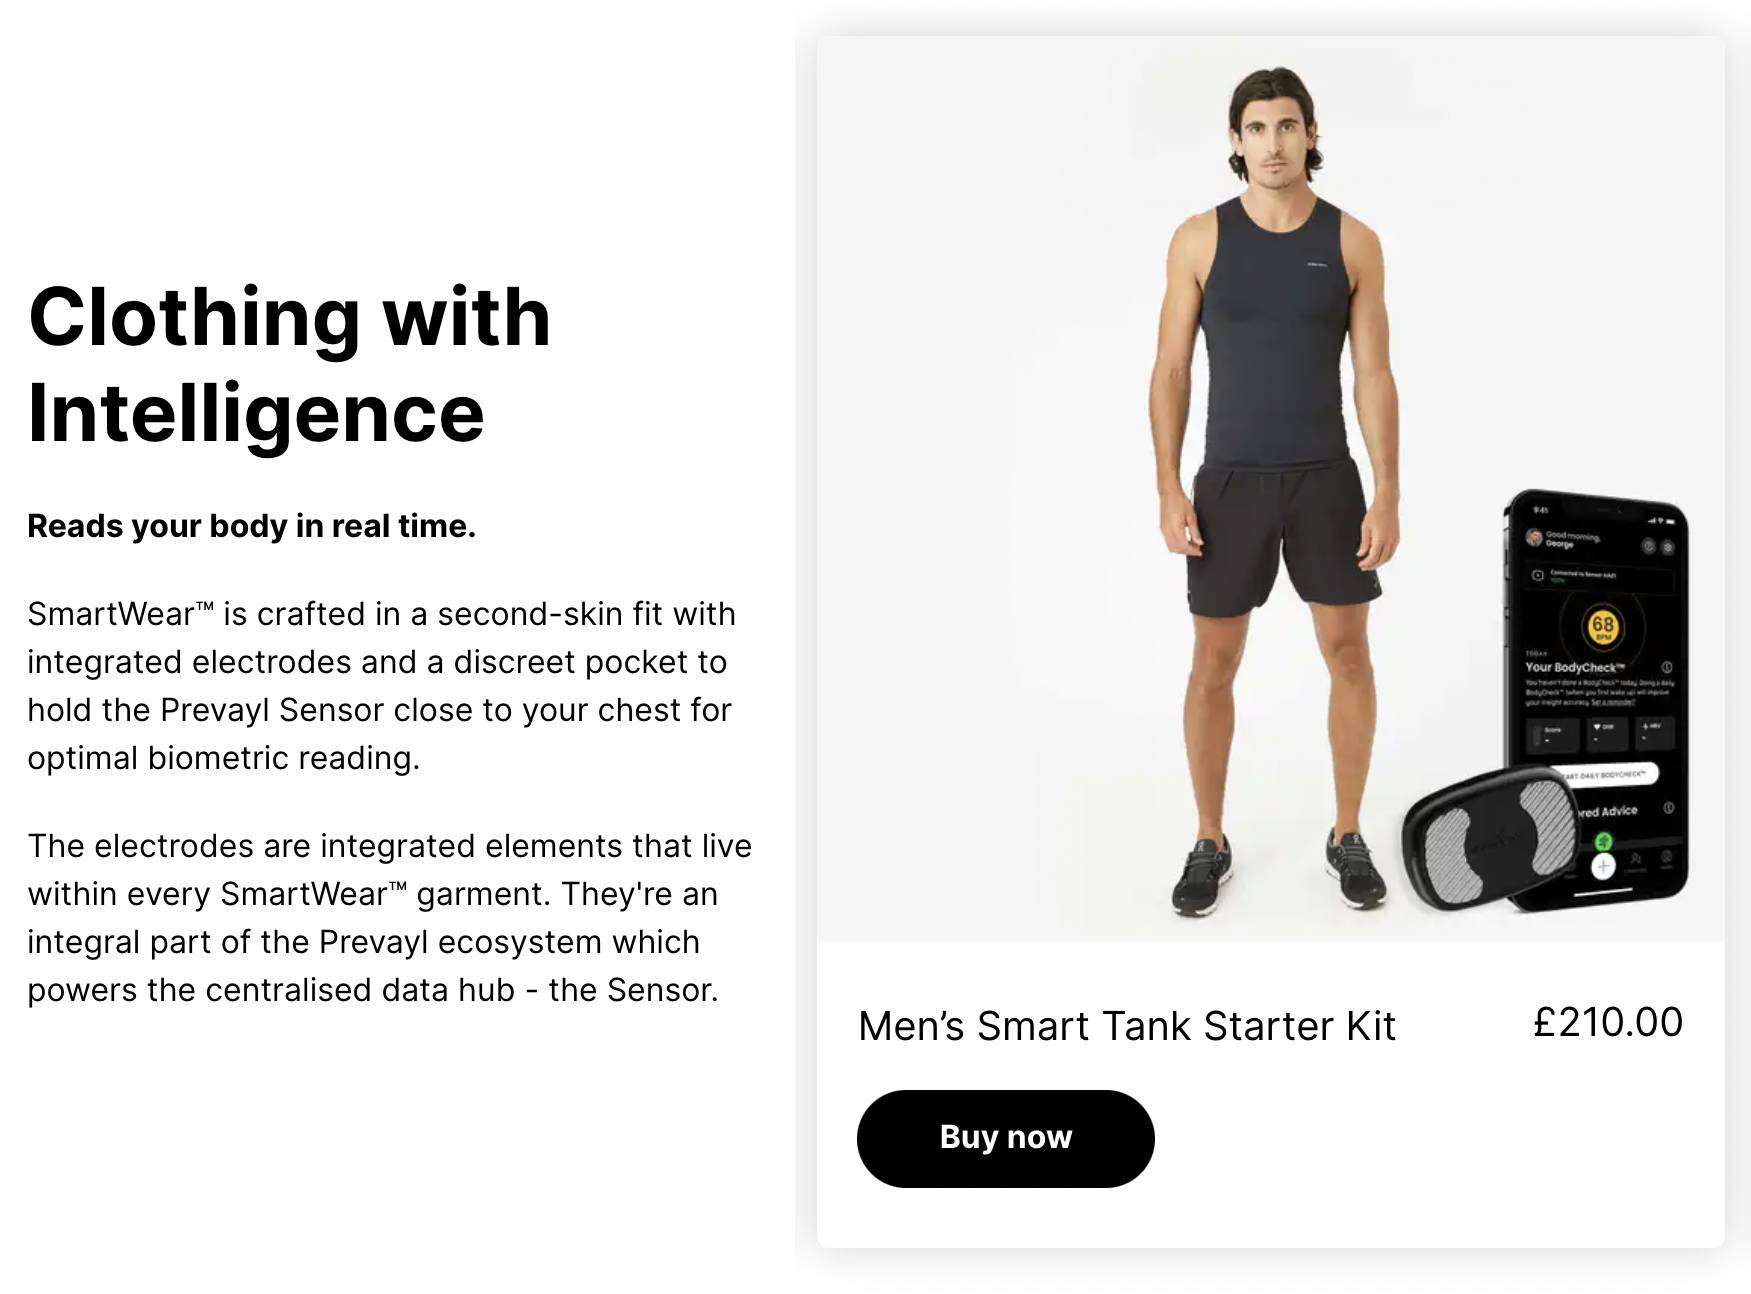The width and height of the screenshot is (1751, 1294).
Task: Click the electrodes description paragraph
Action: click(389, 918)
